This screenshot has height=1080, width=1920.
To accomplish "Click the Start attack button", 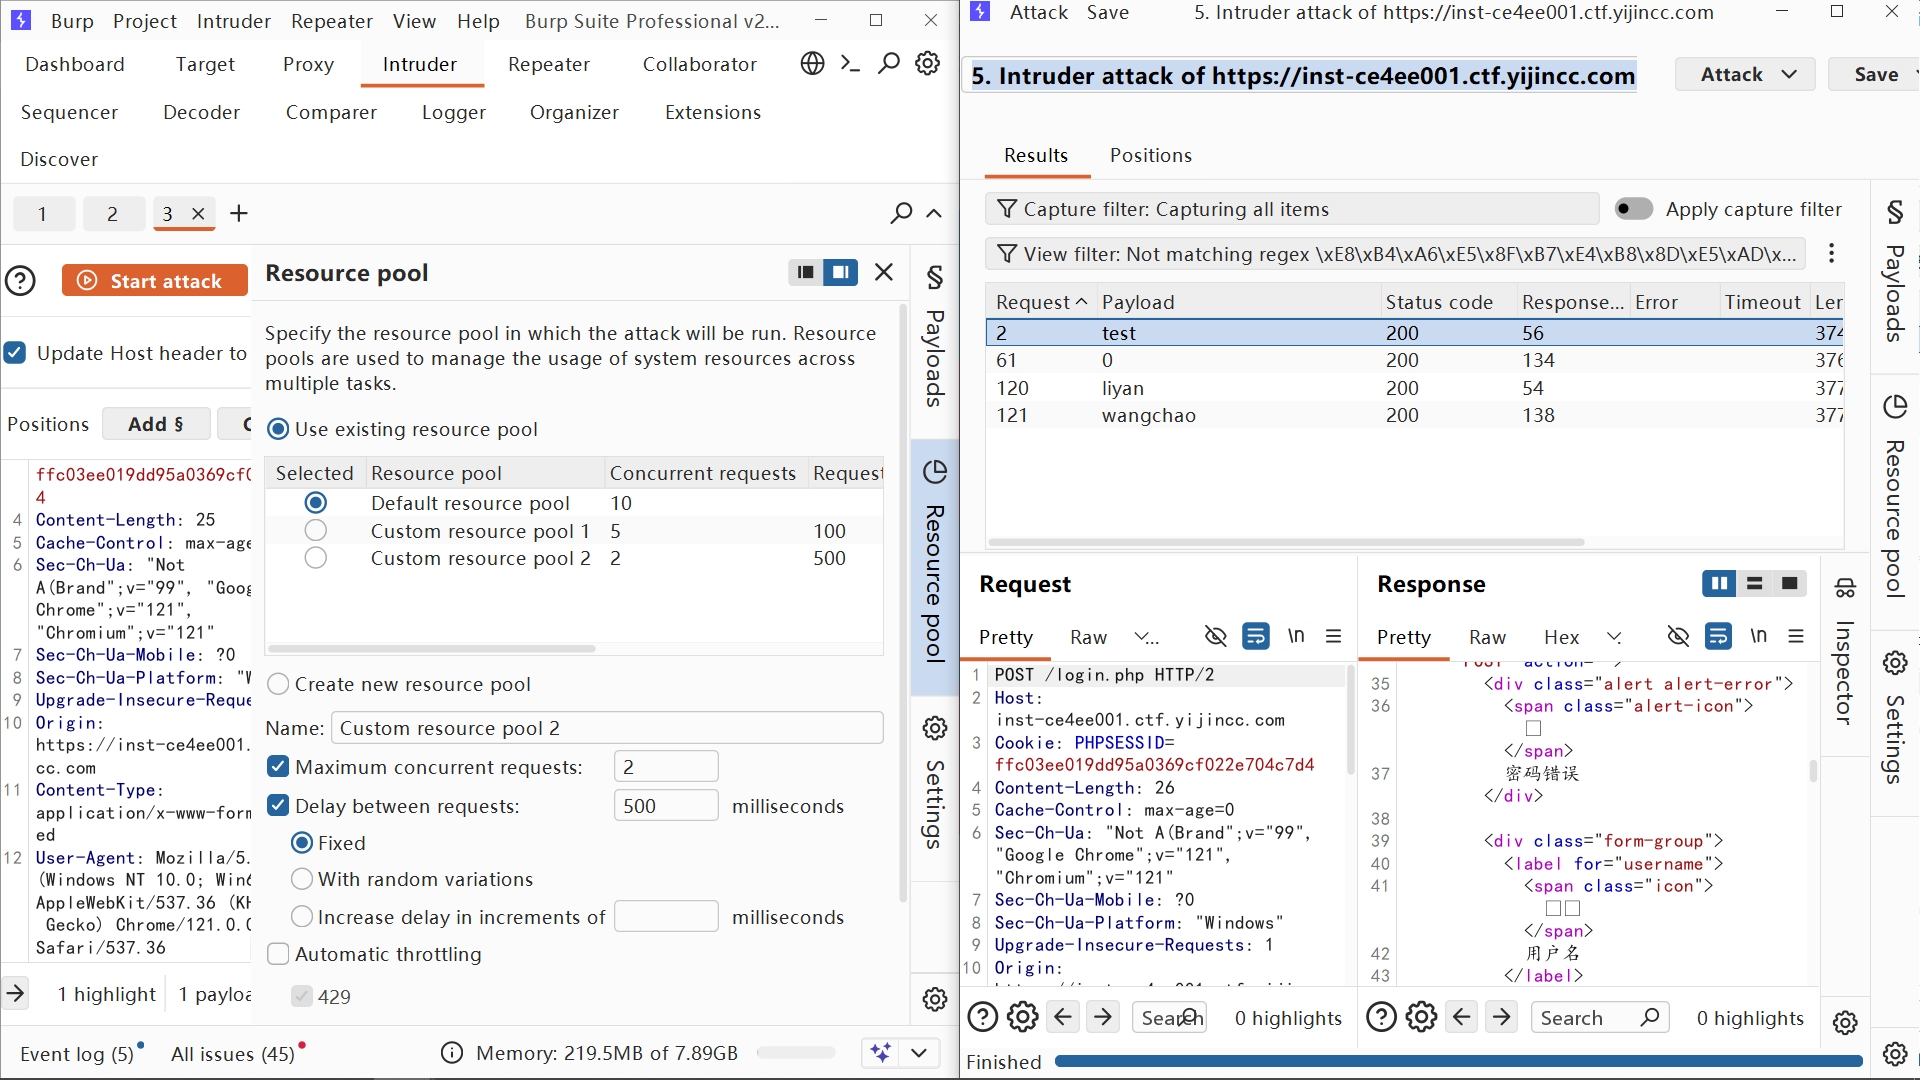I will coord(154,281).
